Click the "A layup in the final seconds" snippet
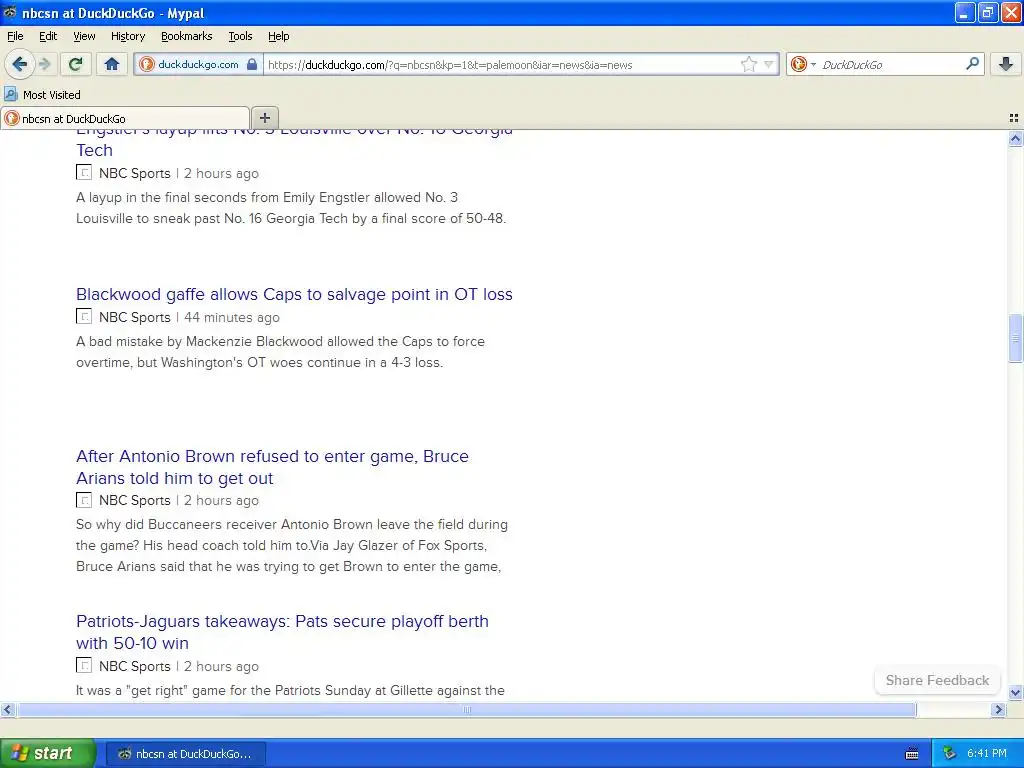 291,208
